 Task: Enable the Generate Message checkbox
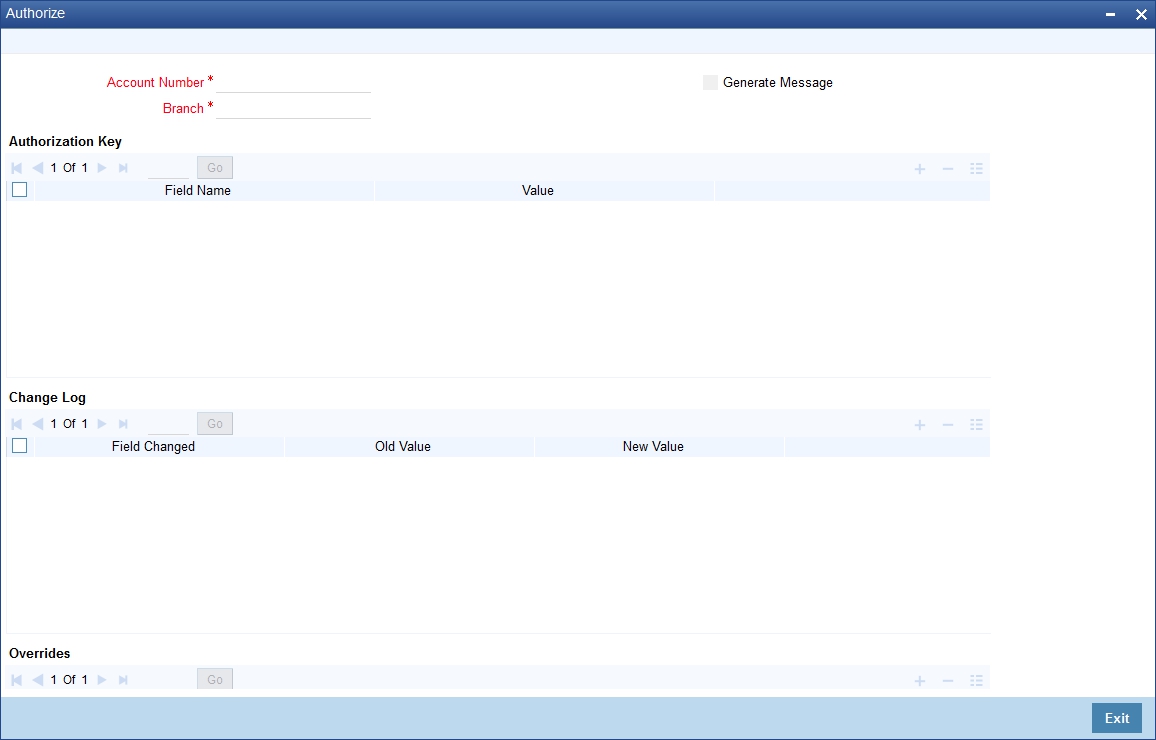click(710, 83)
